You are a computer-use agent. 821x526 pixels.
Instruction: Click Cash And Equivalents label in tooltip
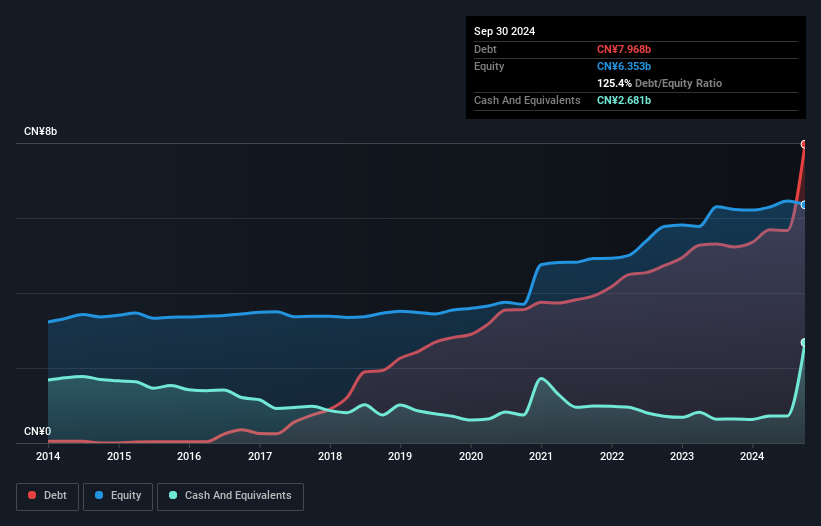pos(527,100)
